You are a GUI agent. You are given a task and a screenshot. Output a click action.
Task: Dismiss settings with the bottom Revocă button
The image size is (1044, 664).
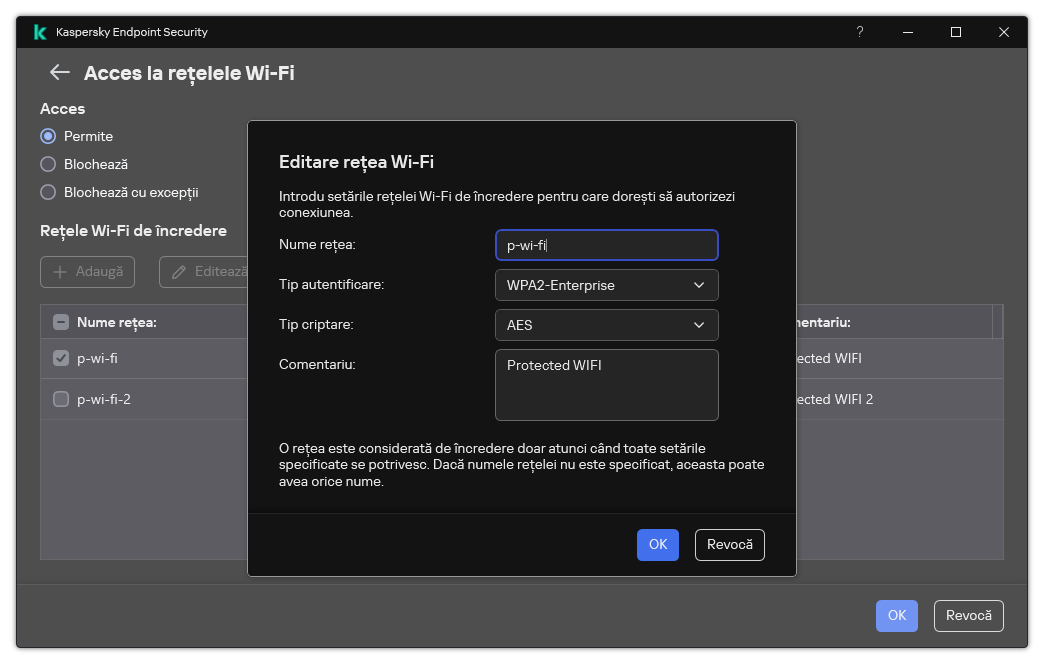point(968,616)
